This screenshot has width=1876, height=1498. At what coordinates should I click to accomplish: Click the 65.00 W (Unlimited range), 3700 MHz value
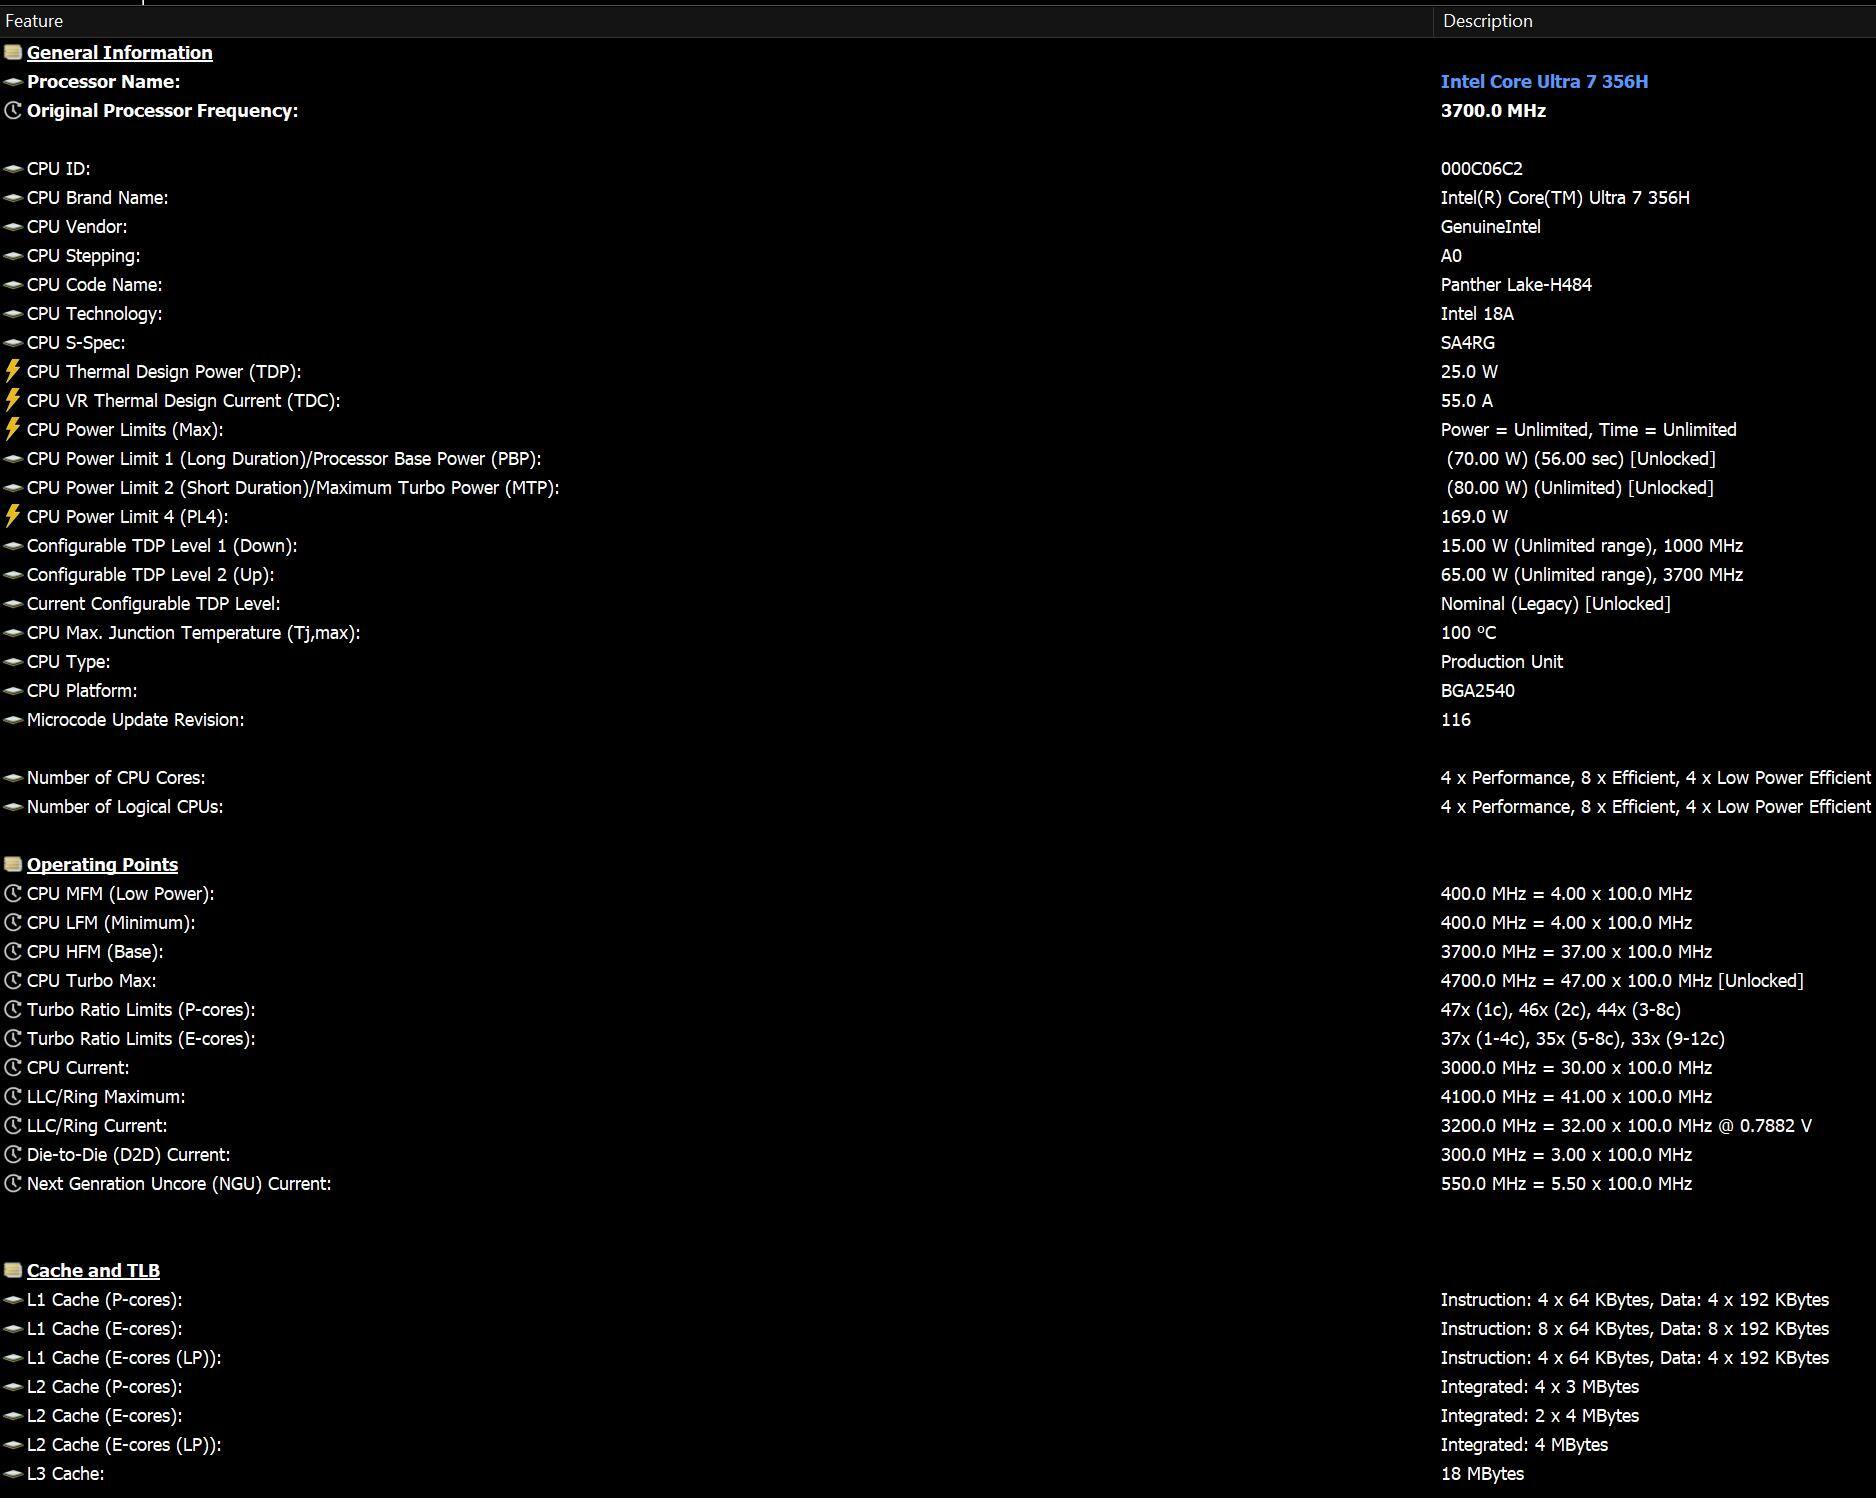click(x=1592, y=574)
